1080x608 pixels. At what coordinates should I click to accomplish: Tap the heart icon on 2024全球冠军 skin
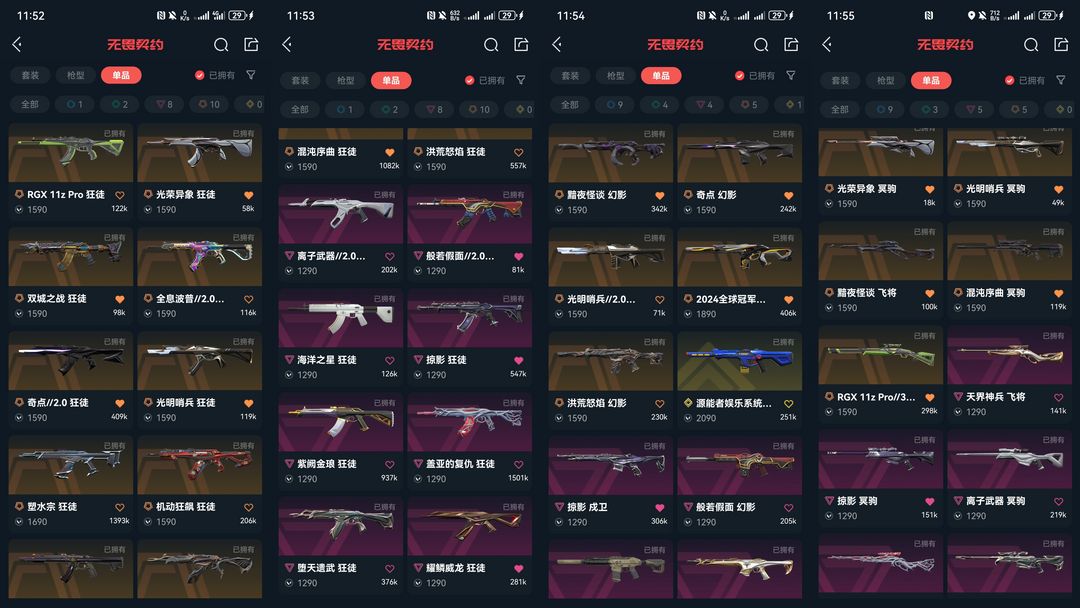point(789,300)
